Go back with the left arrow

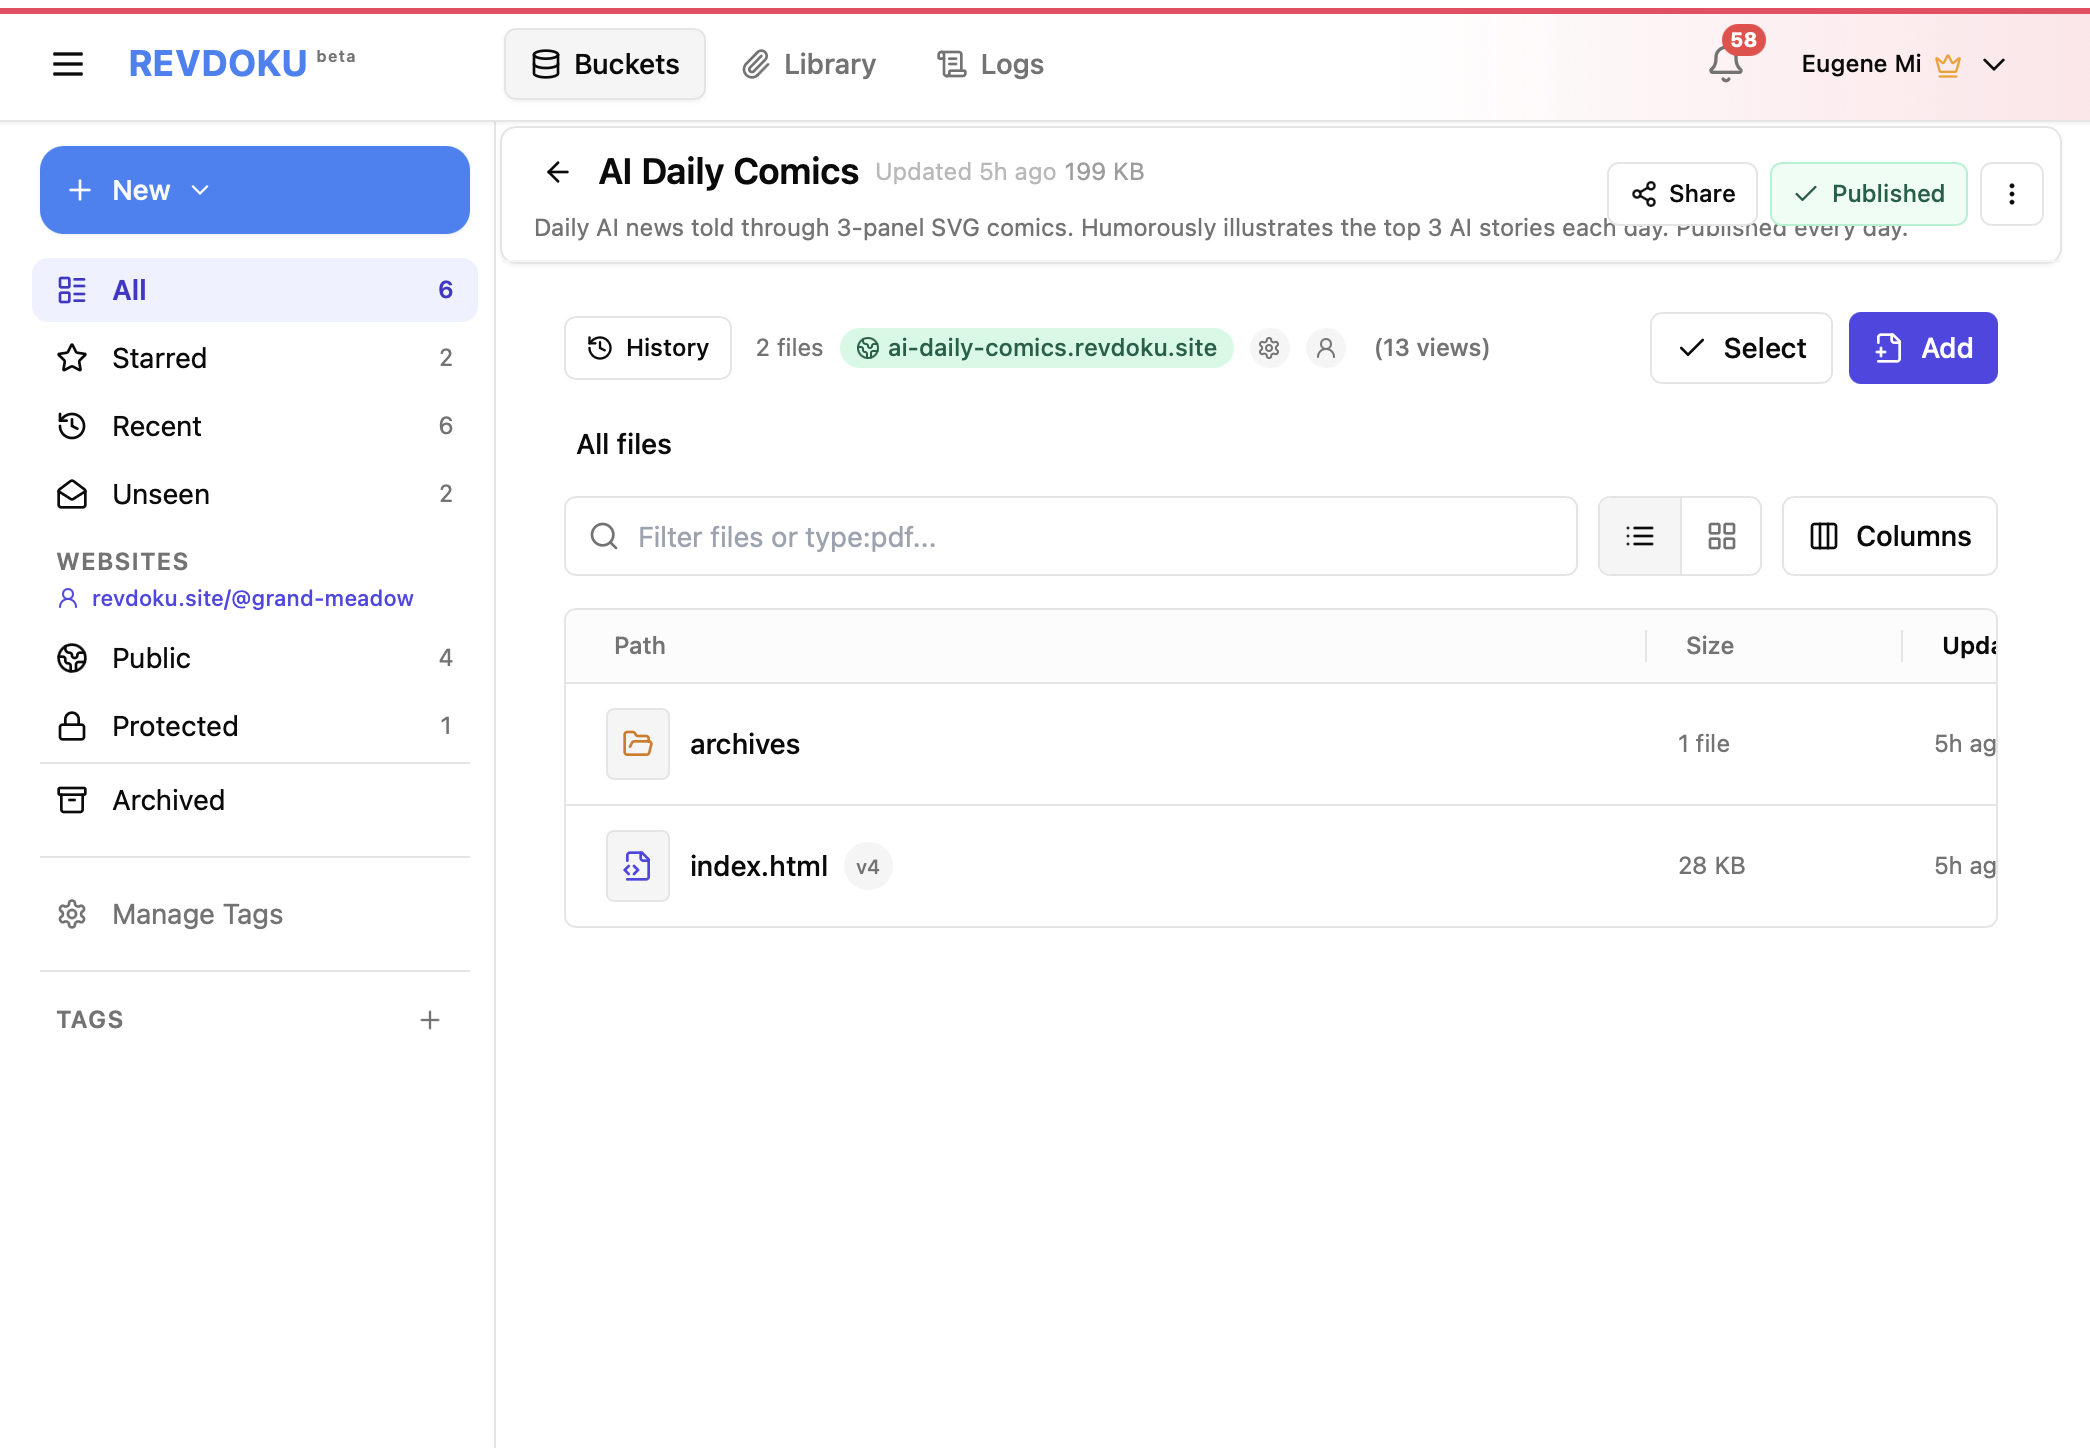558,172
